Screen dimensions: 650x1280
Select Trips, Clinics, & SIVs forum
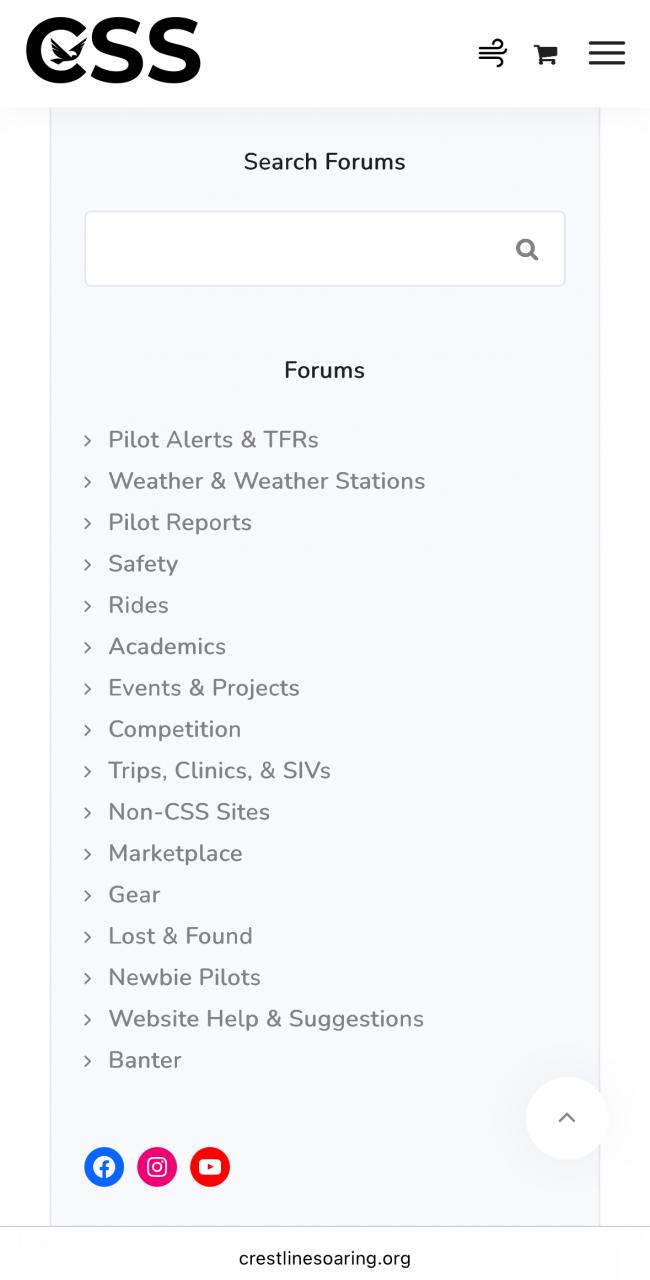click(x=220, y=771)
